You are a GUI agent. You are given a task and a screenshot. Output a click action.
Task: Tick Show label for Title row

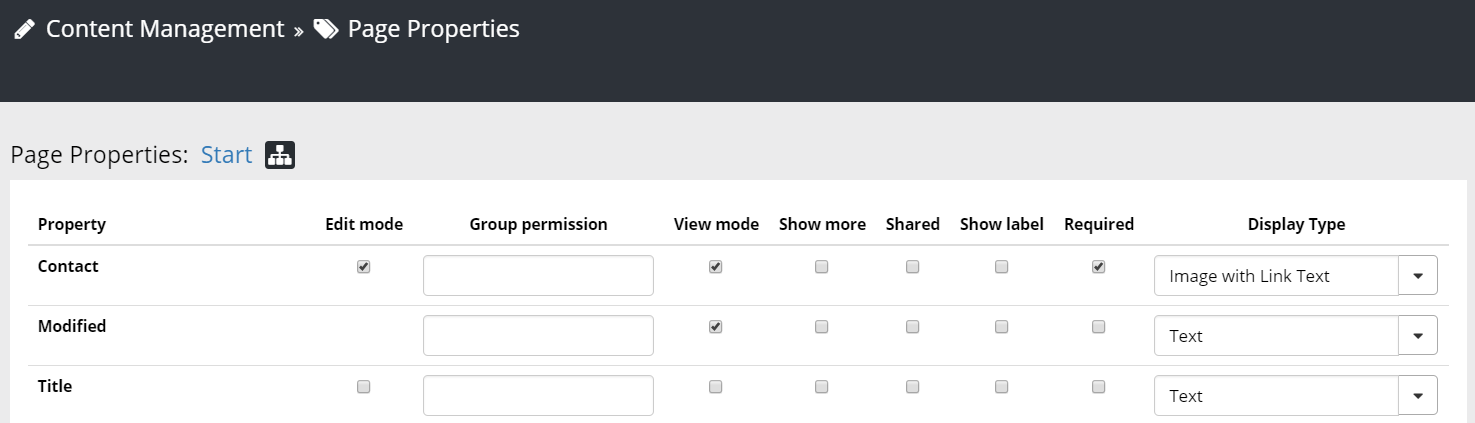pyautogui.click(x=1002, y=387)
